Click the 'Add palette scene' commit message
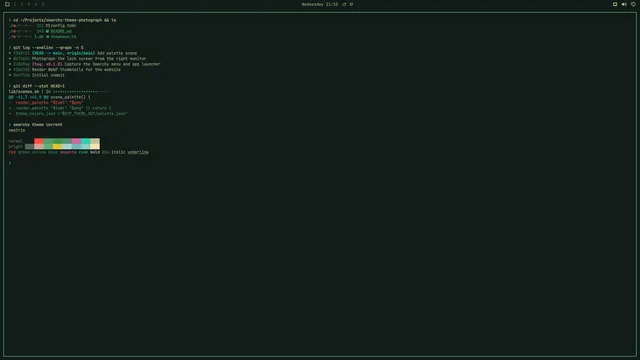Viewport: 640px width, 360px height. click(117, 53)
